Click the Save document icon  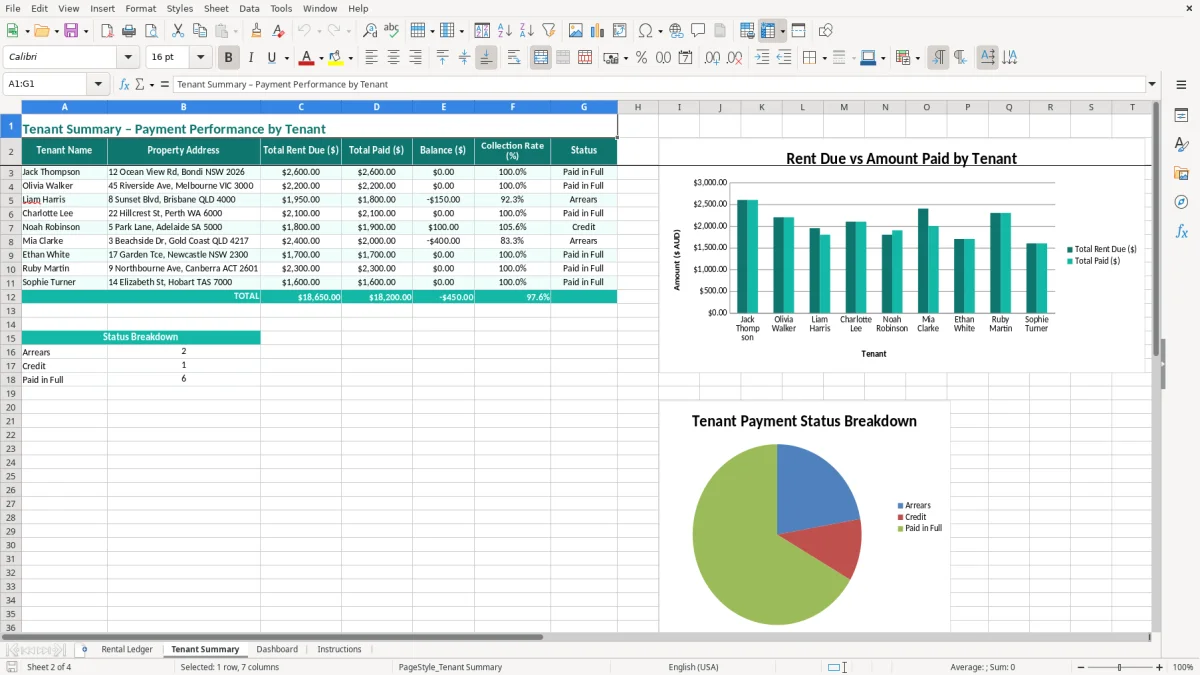pos(71,31)
